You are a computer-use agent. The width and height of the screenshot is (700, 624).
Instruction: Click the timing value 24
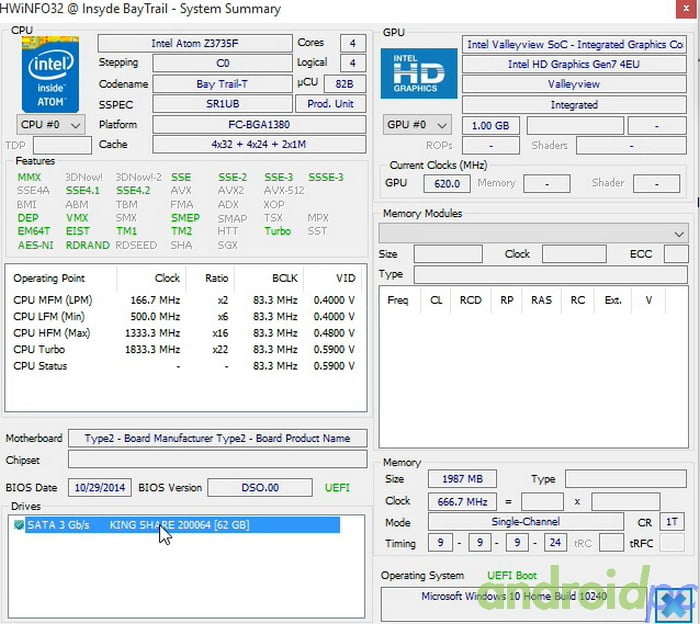pos(555,543)
